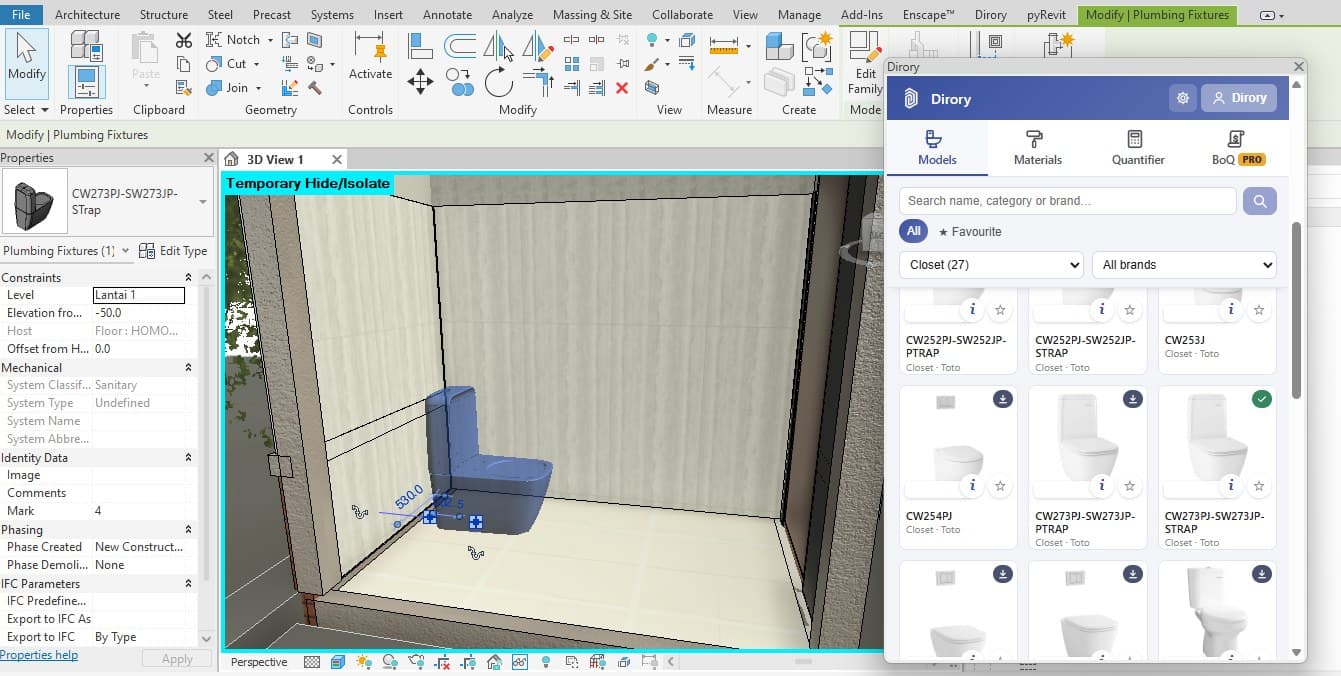Open the BoQ PRO tab in Dirory
The height and width of the screenshot is (676, 1341).
tap(1238, 148)
